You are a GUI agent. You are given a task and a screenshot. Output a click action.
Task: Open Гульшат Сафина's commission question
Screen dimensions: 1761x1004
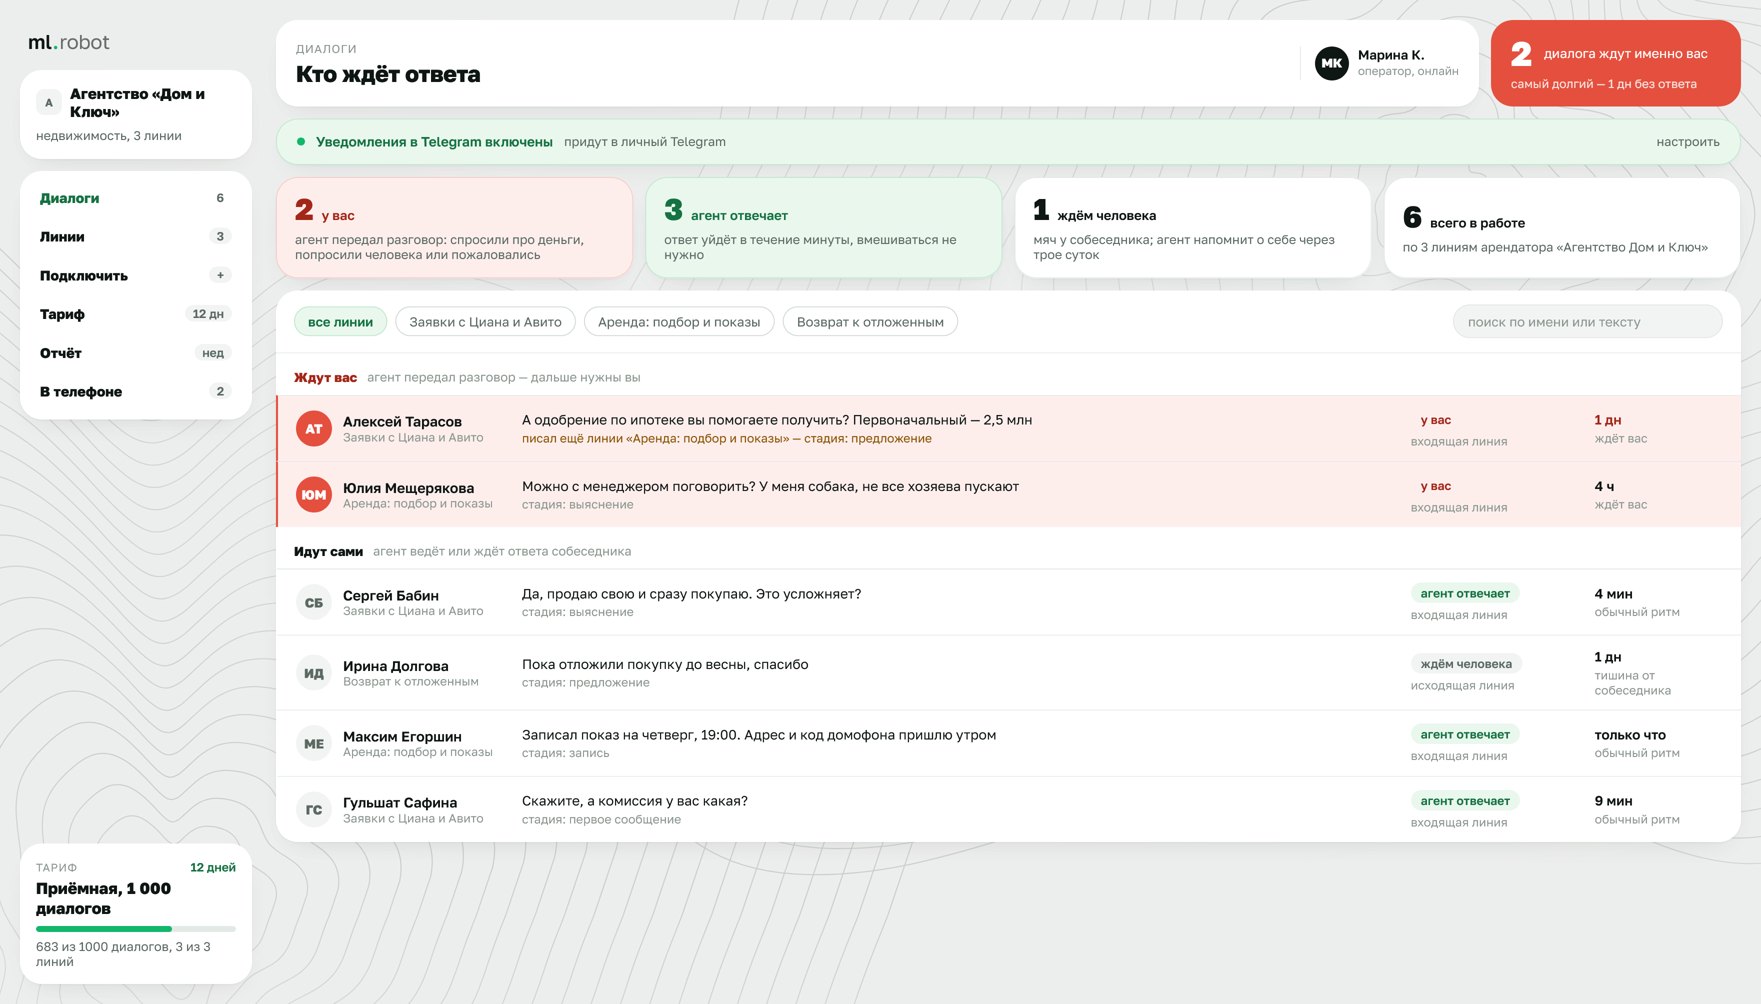point(635,801)
